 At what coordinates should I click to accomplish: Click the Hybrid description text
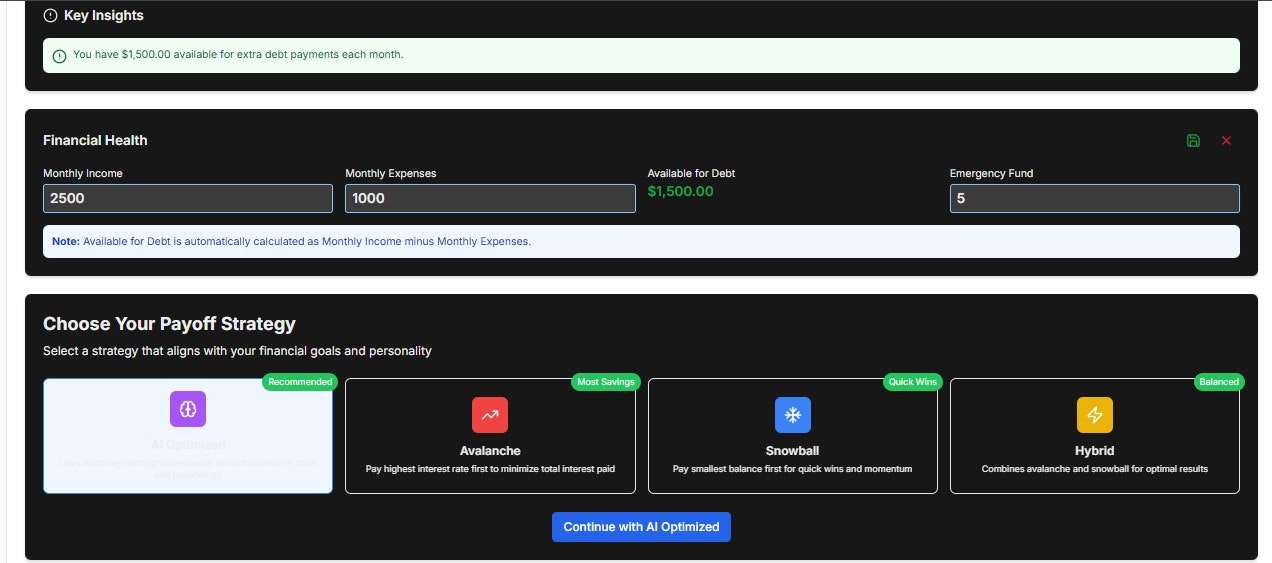(x=1095, y=469)
